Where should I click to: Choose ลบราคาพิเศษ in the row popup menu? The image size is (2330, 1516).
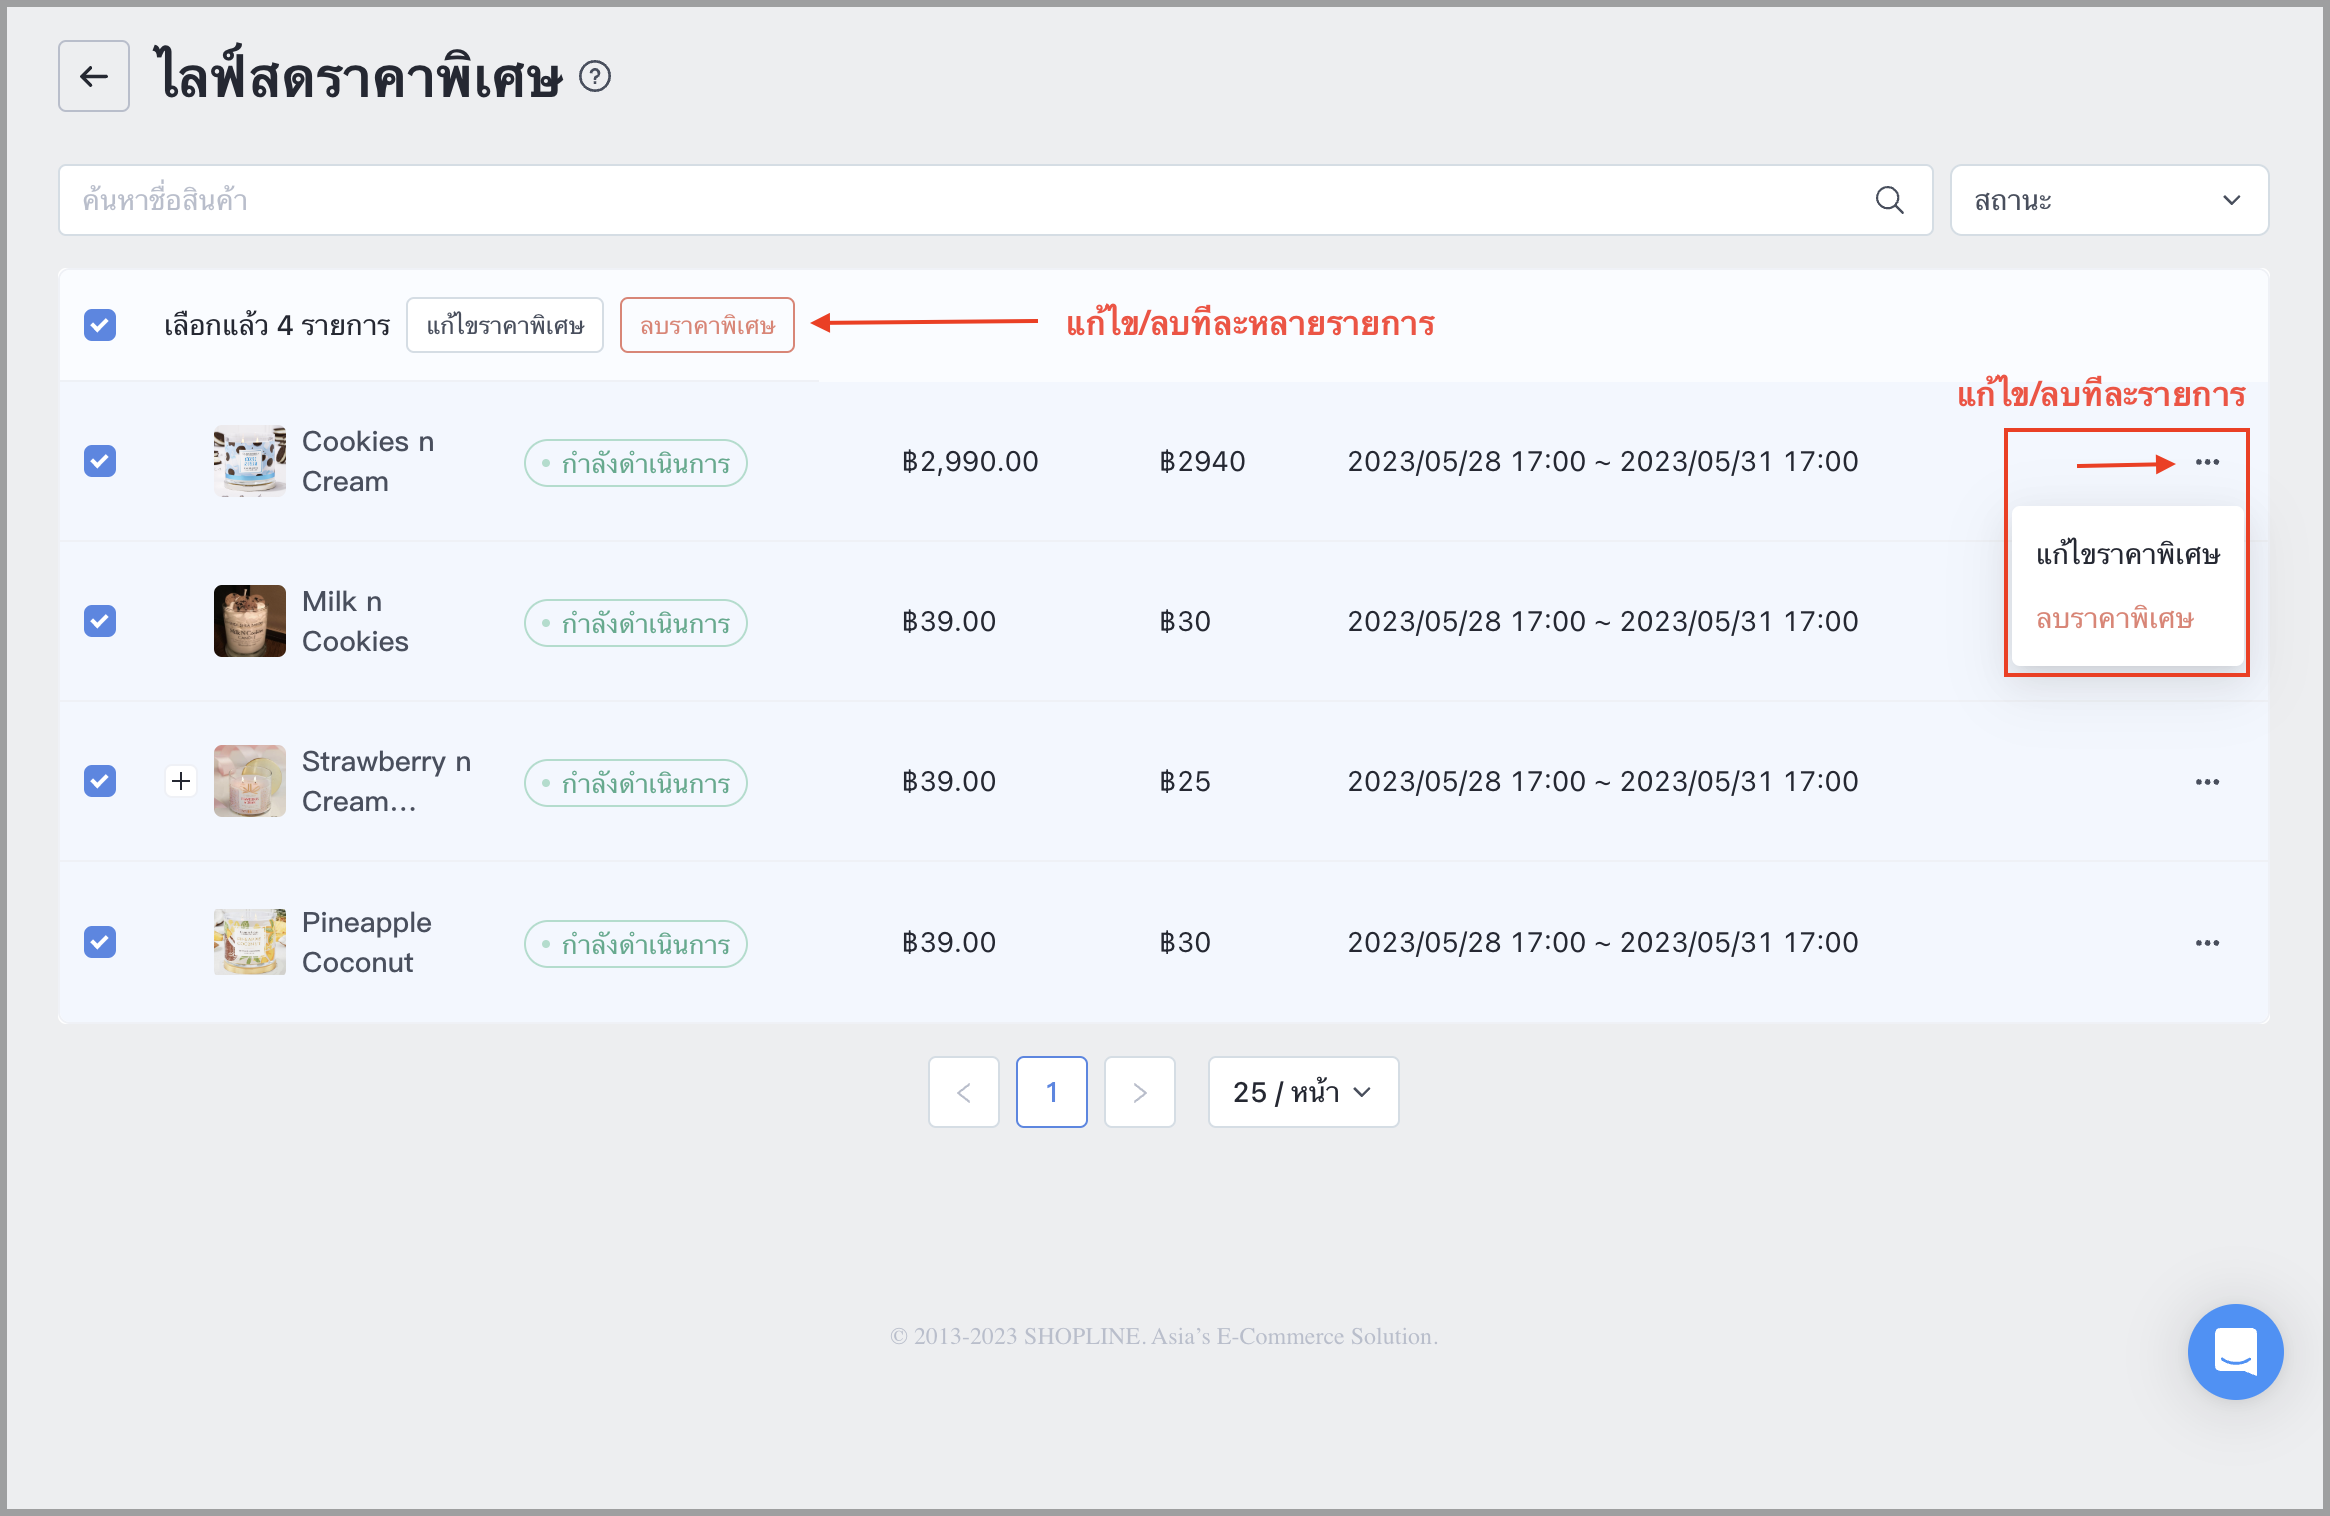[x=2115, y=618]
